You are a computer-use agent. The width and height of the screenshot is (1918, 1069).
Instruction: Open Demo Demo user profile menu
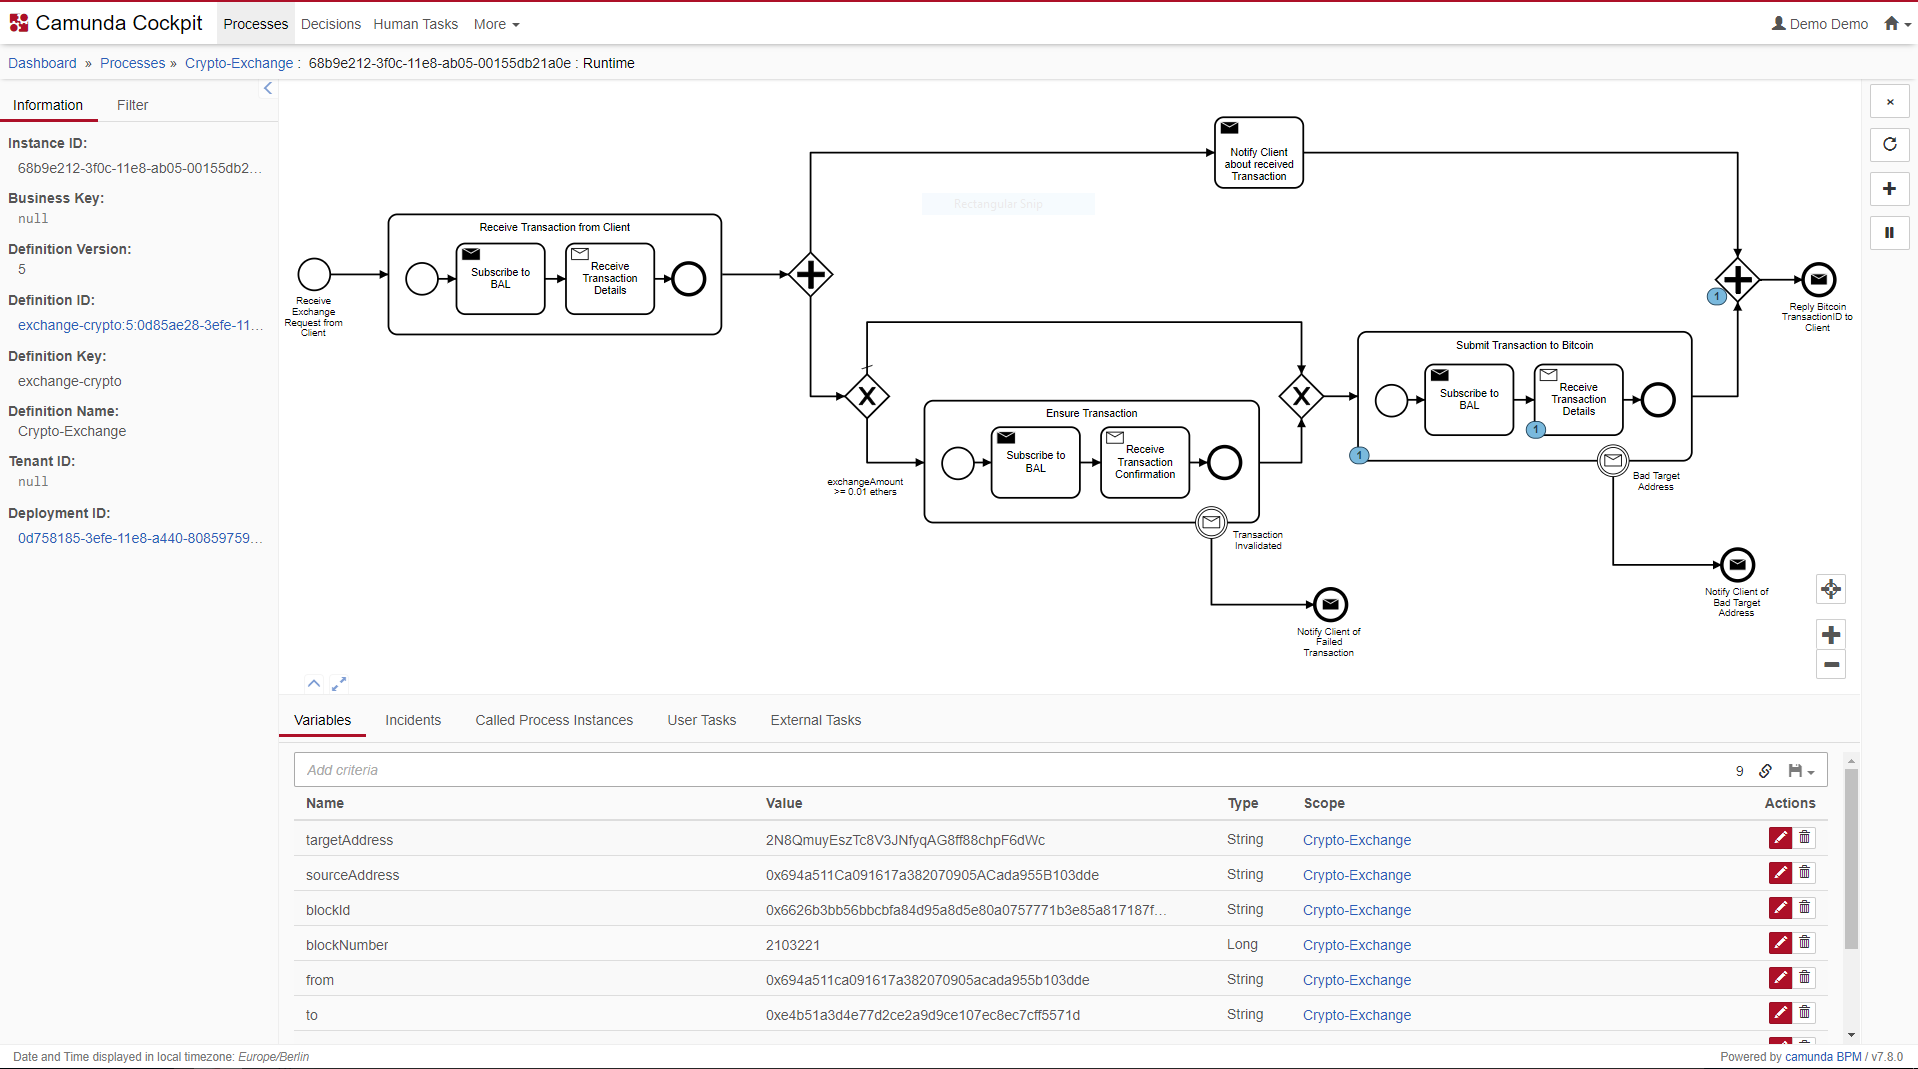1819,24
